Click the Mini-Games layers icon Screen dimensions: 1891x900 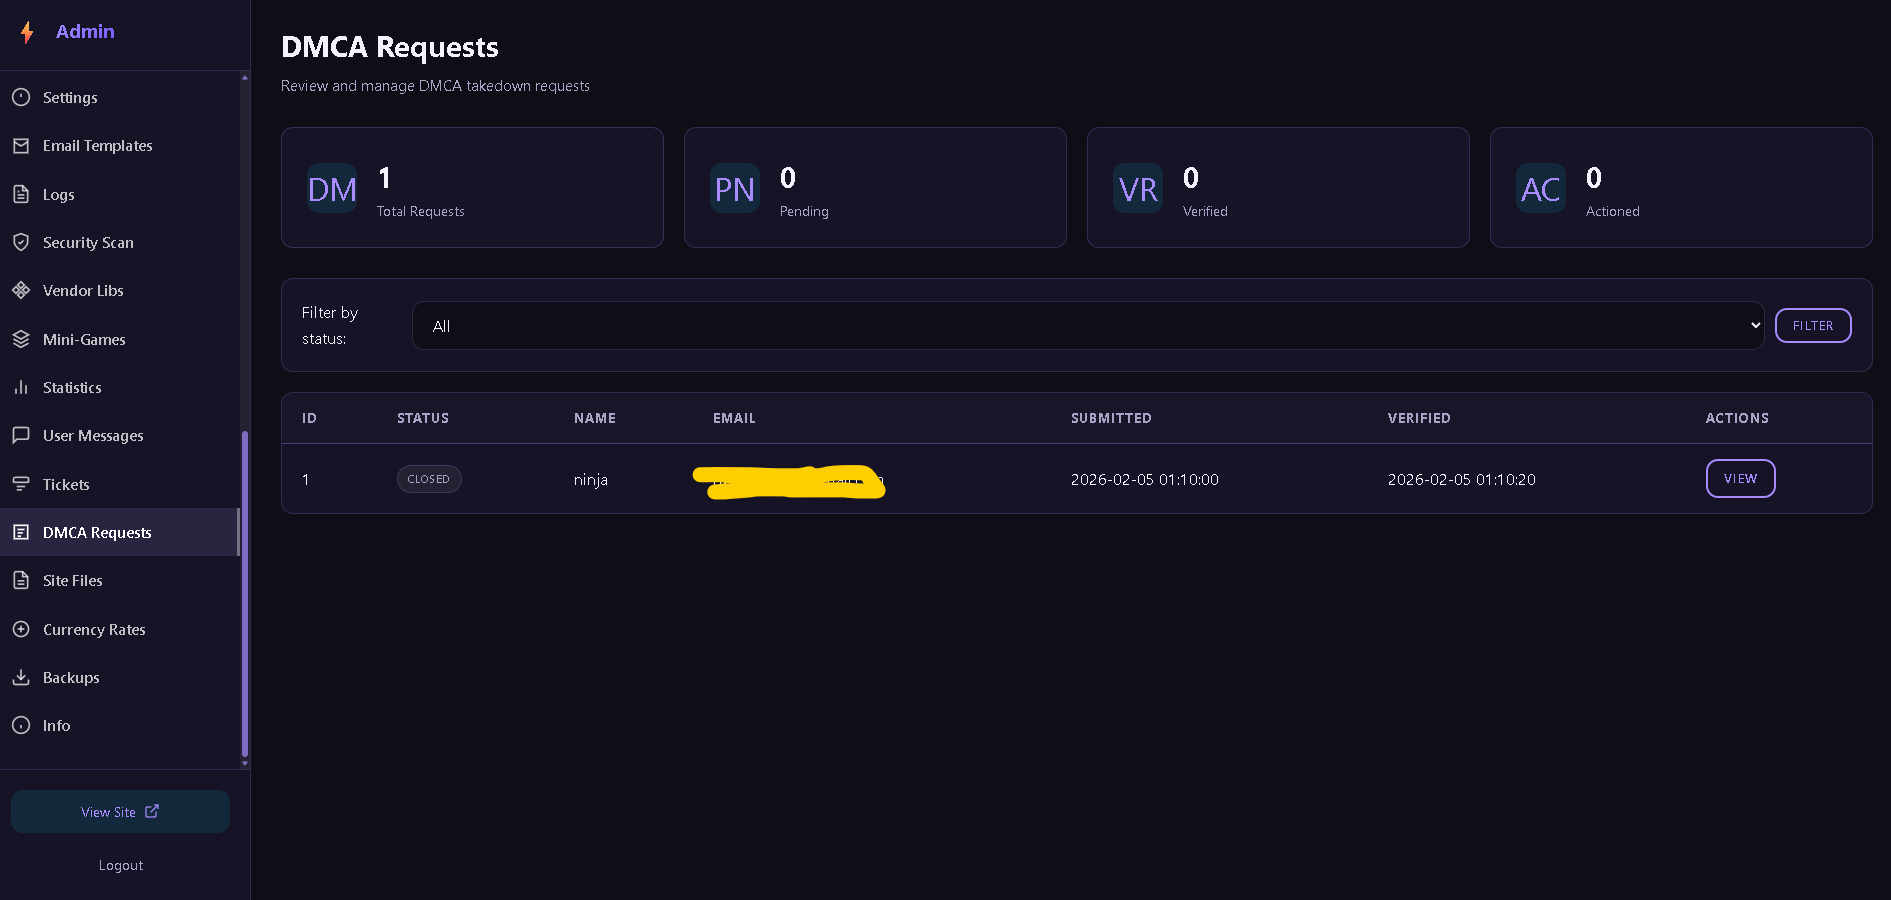pyautogui.click(x=21, y=339)
